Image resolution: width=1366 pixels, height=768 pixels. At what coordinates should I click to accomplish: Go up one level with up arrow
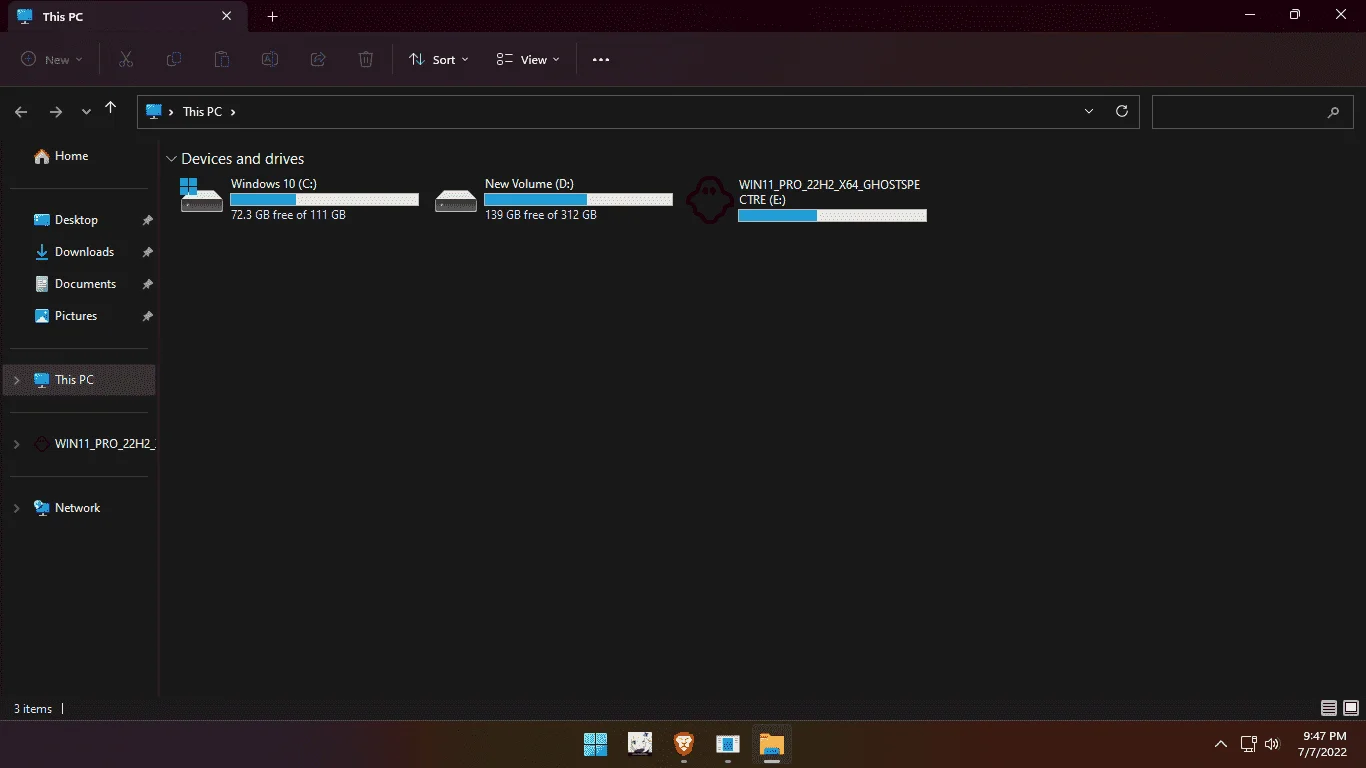pos(111,108)
